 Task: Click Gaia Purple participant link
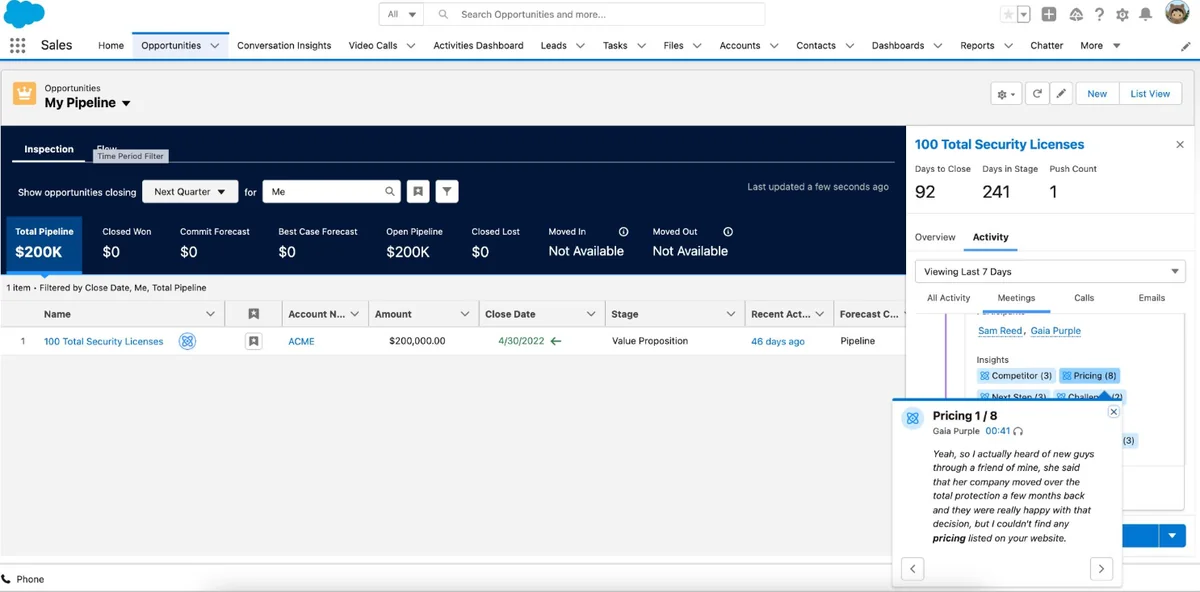click(1055, 331)
